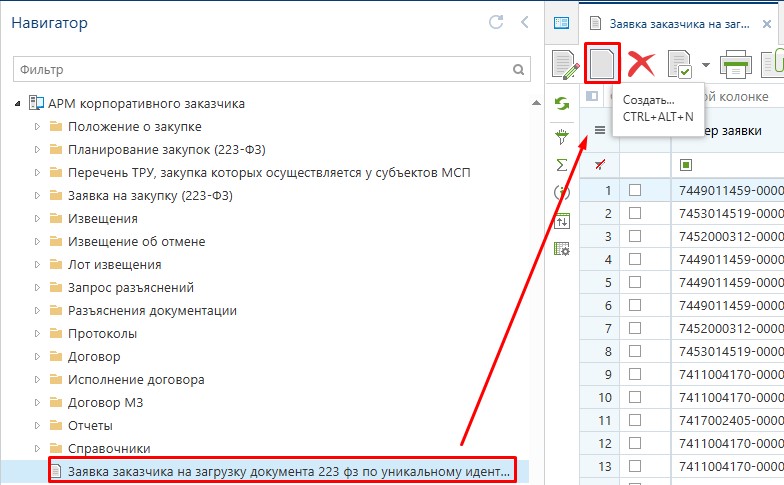The image size is (784, 485).
Task: Open the dropdown arrow next to the document check icon
Action: (x=706, y=64)
